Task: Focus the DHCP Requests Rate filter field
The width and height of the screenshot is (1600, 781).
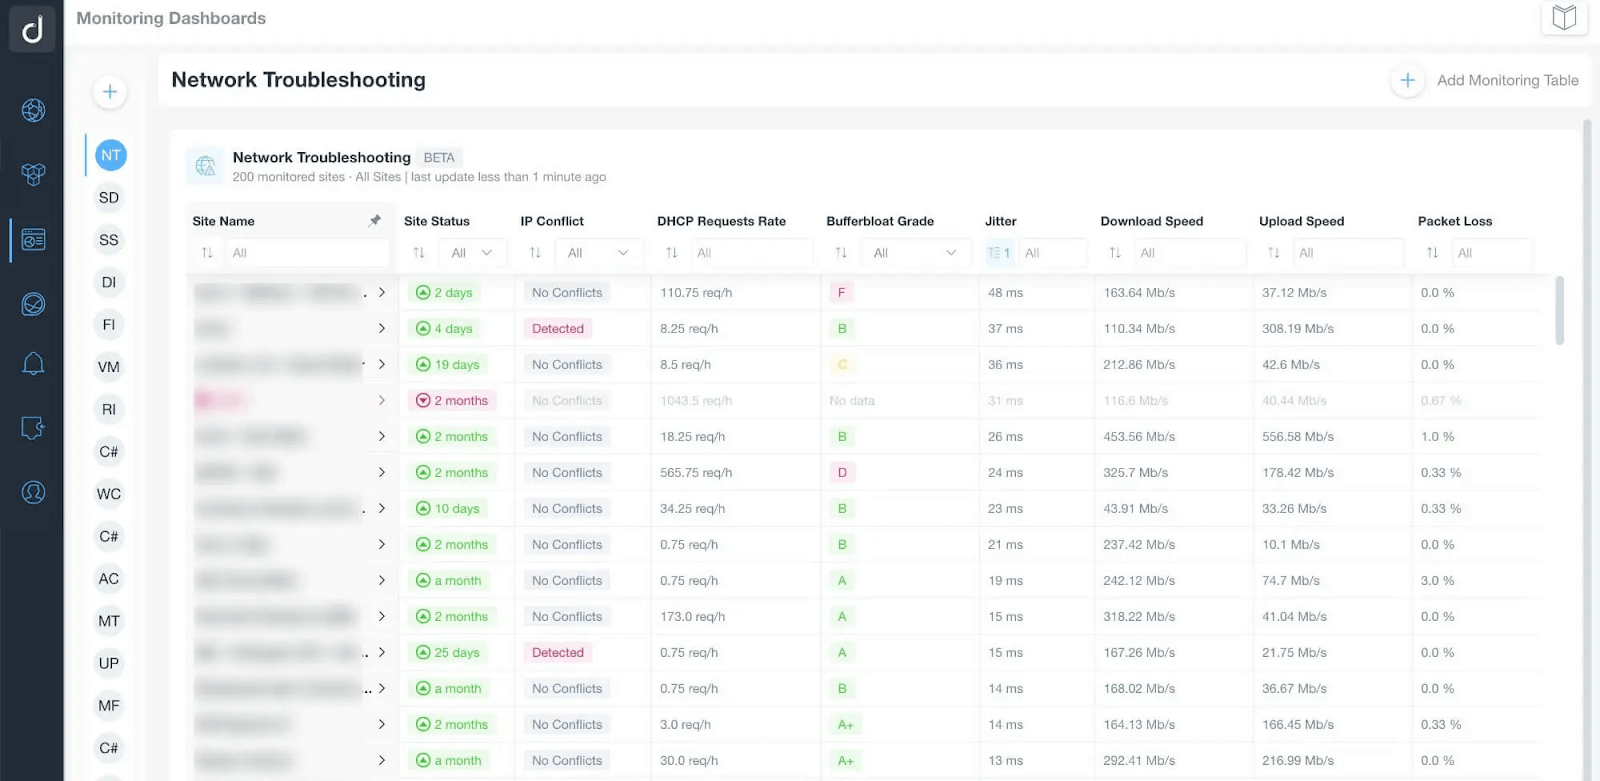Action: pyautogui.click(x=751, y=253)
